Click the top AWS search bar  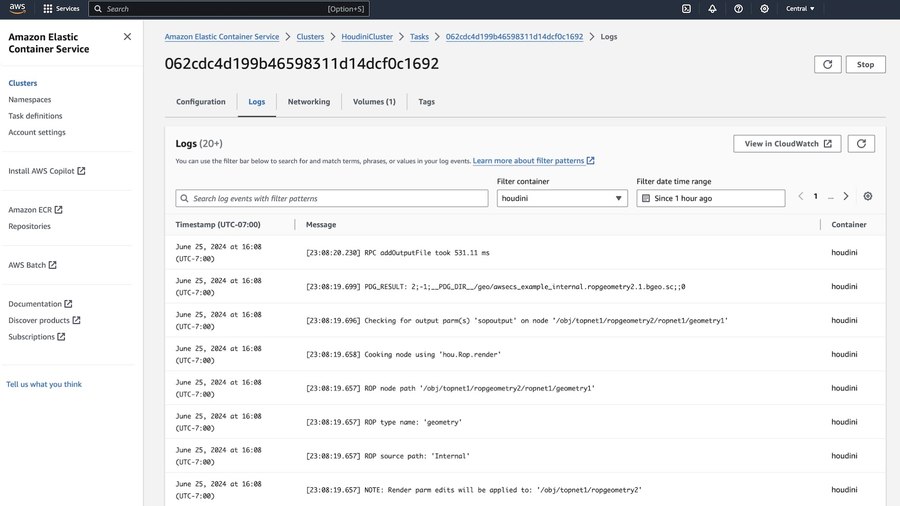[x=229, y=9]
